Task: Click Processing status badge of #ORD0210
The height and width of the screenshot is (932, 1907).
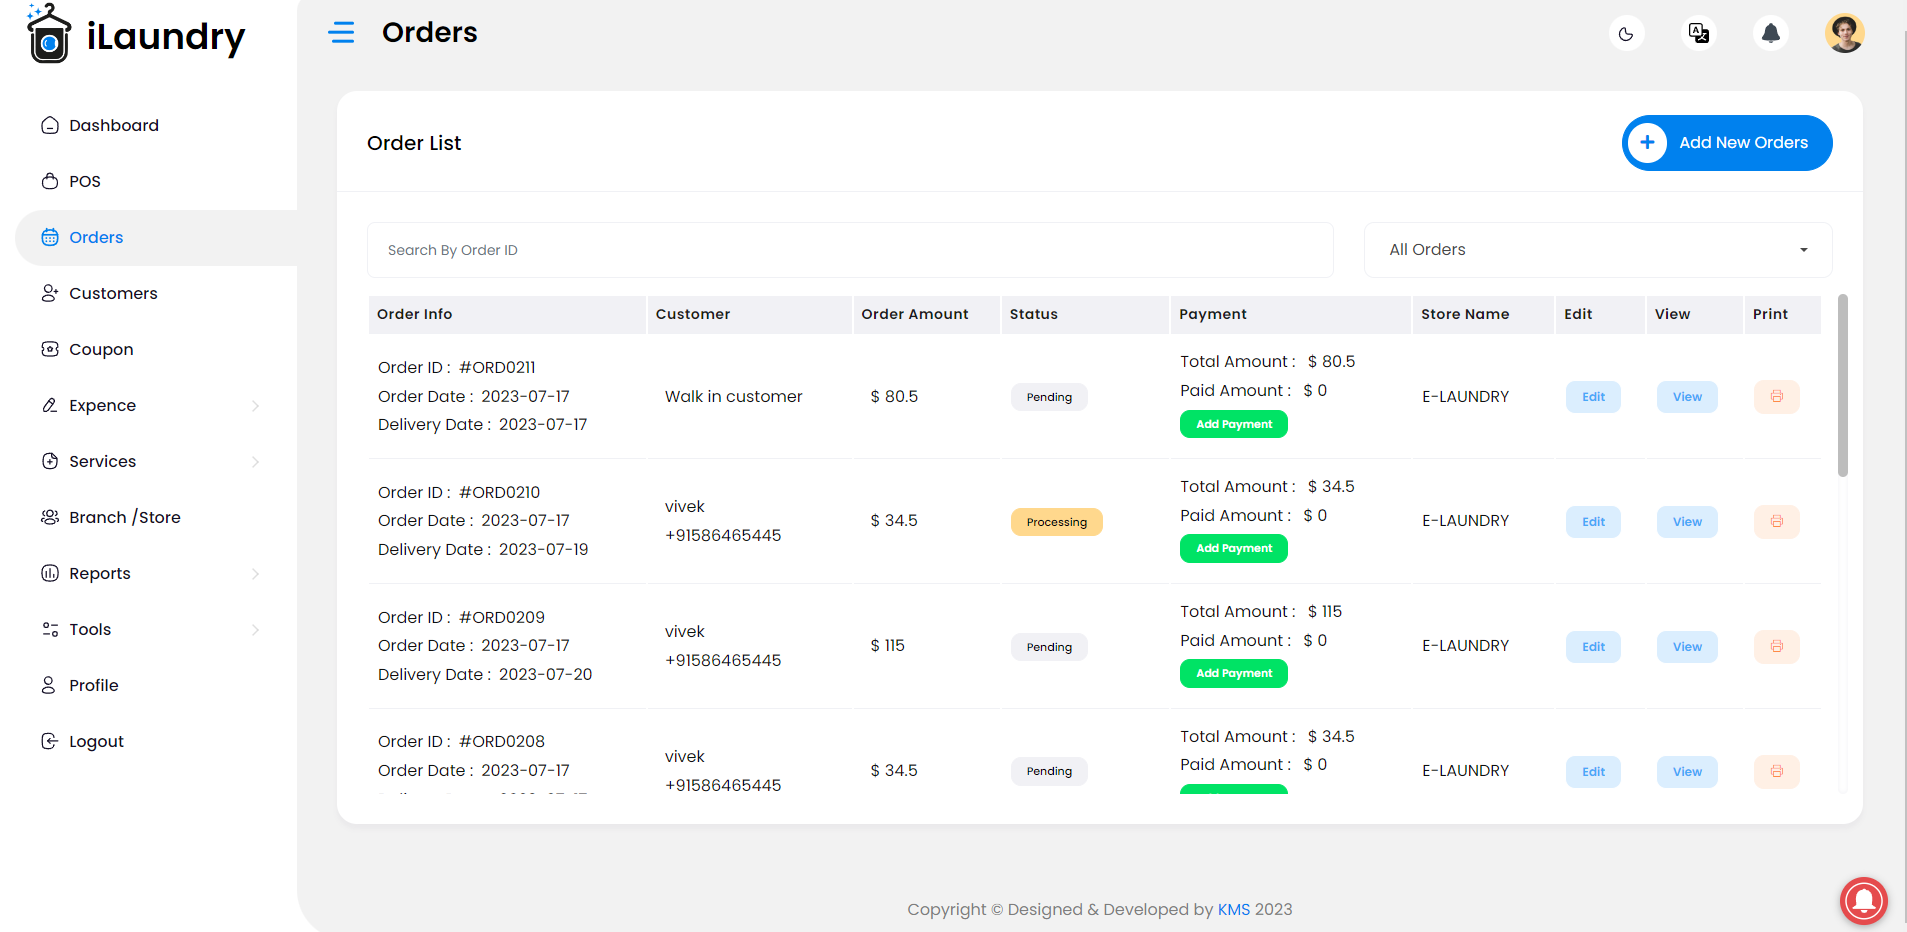Action: (x=1056, y=522)
